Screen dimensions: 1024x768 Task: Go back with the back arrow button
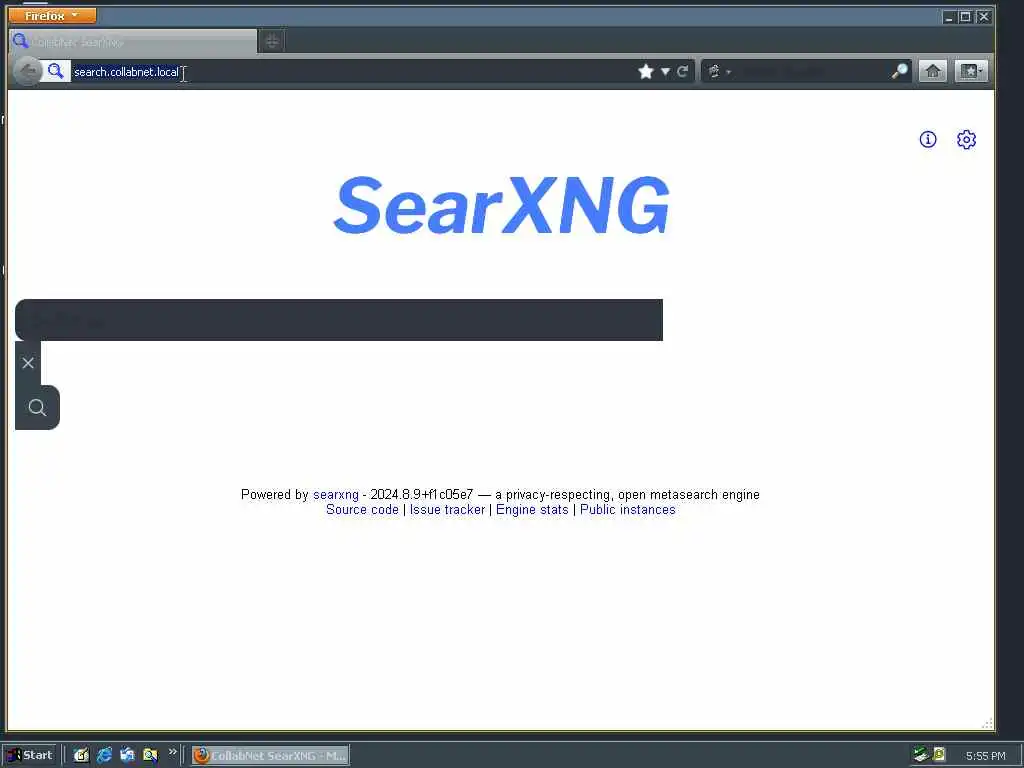point(27,71)
